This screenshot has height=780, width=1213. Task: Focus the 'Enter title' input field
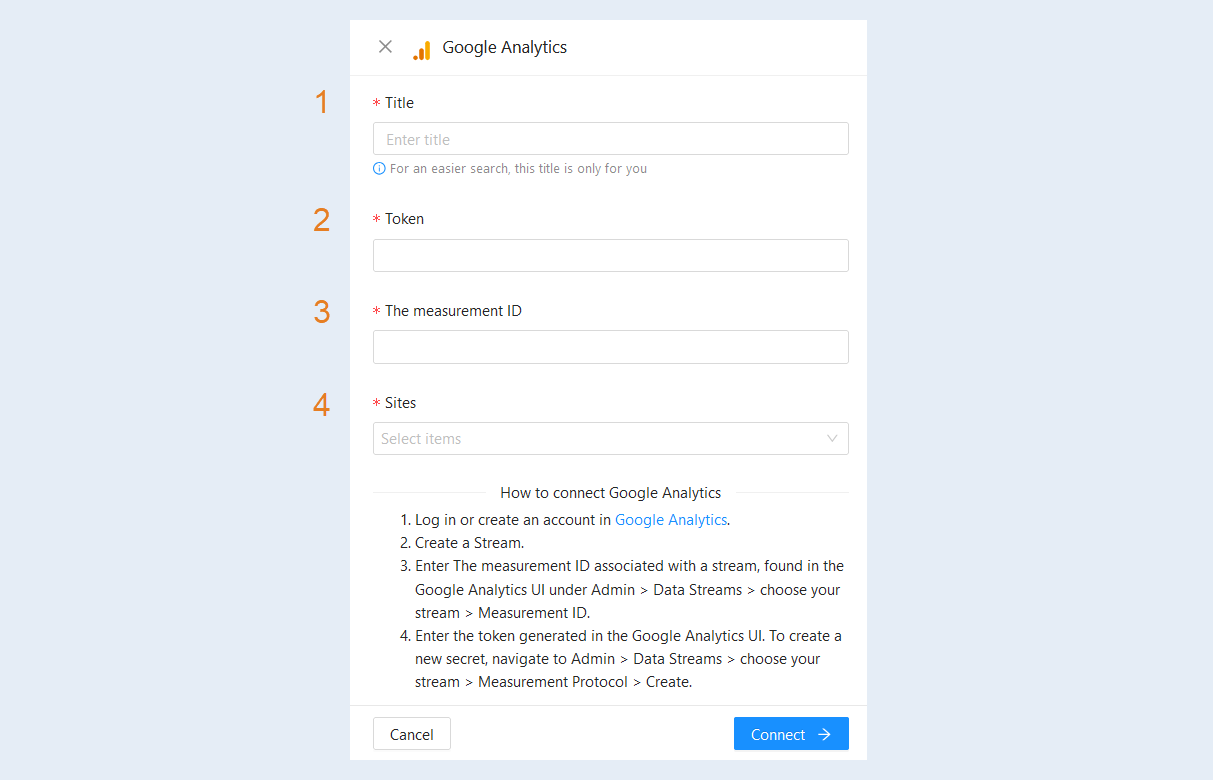tap(610, 139)
